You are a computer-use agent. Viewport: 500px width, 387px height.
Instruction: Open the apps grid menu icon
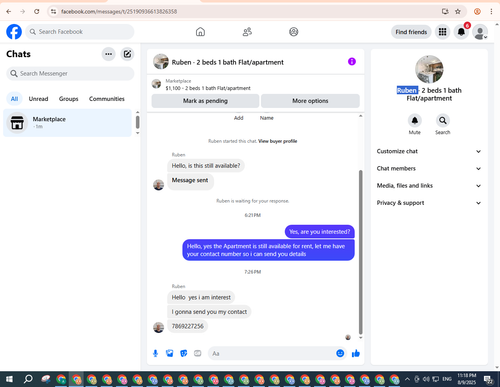coord(442,32)
